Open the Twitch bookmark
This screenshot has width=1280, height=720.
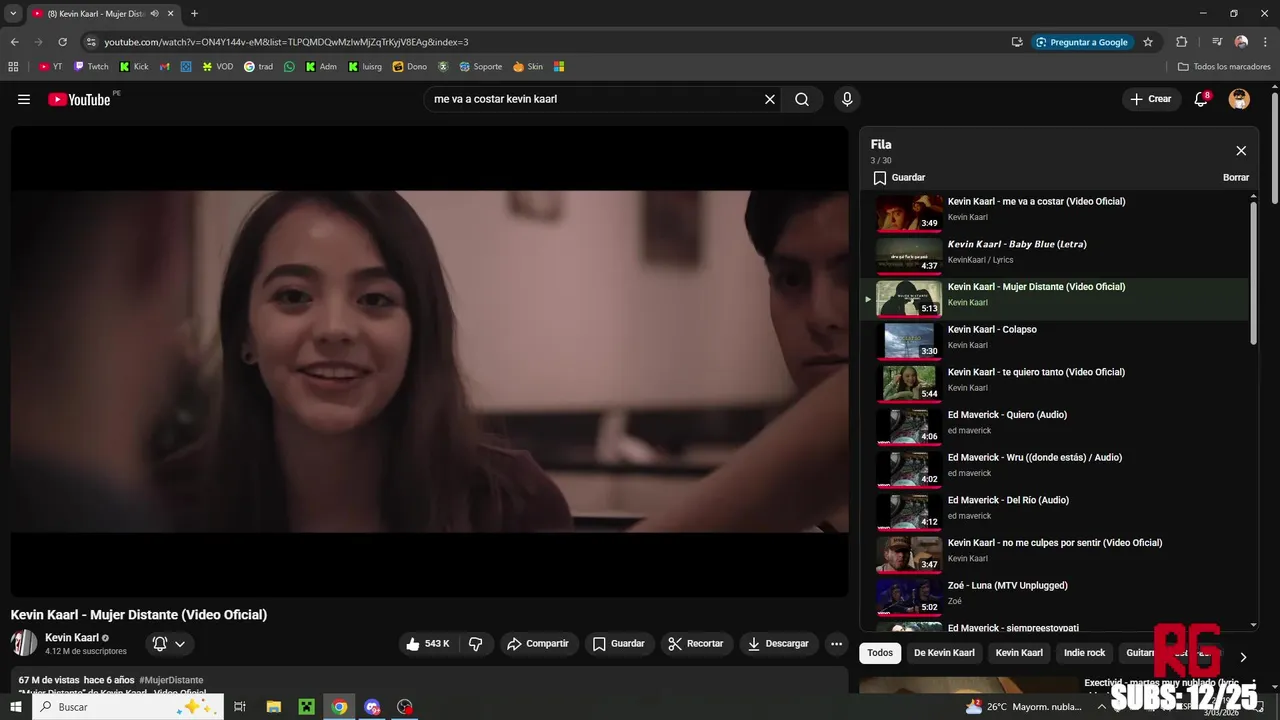click(91, 67)
